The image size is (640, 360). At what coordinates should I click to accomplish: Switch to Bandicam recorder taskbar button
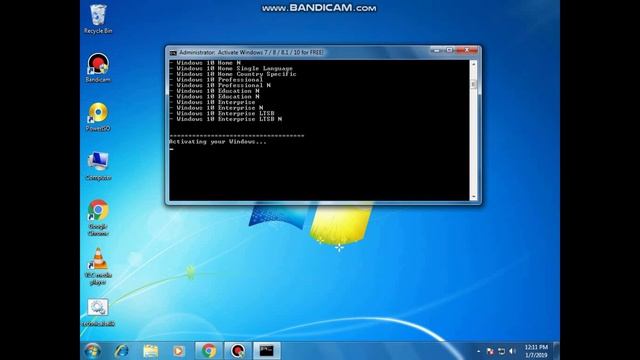click(238, 351)
